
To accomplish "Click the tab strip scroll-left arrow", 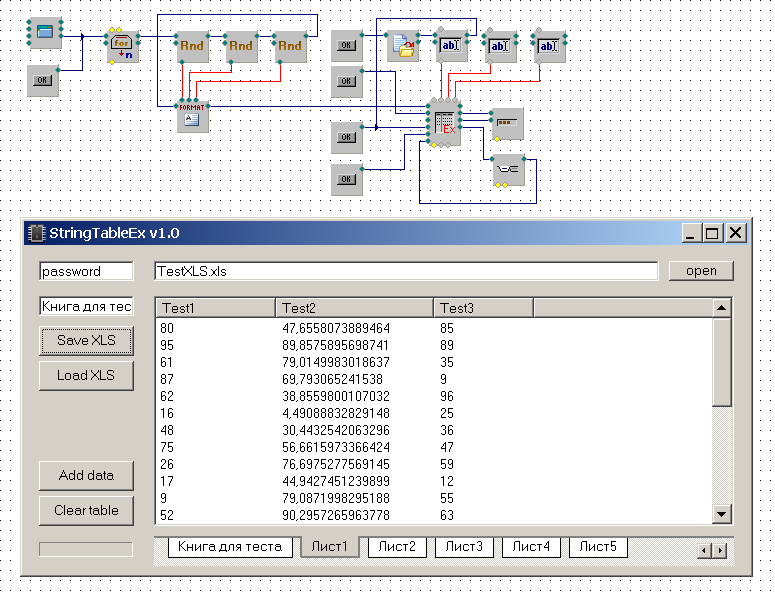I will (x=705, y=551).
